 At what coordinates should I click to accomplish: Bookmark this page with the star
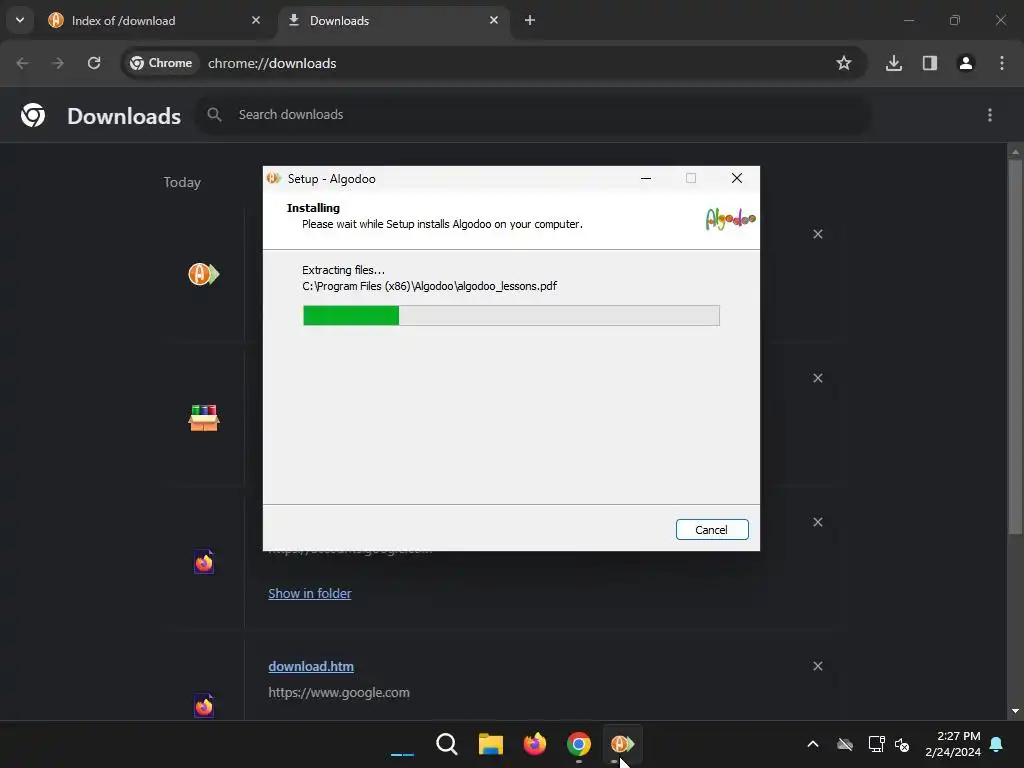(x=844, y=63)
